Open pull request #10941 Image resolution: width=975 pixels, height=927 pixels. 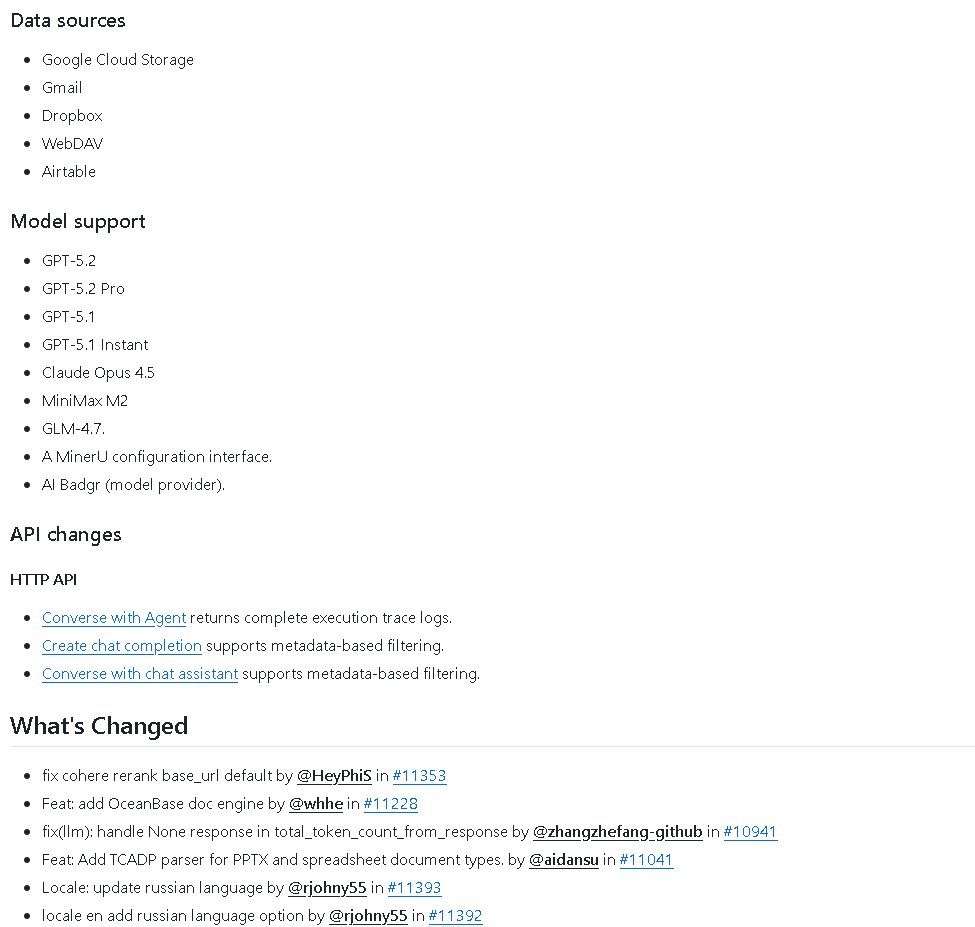click(750, 831)
